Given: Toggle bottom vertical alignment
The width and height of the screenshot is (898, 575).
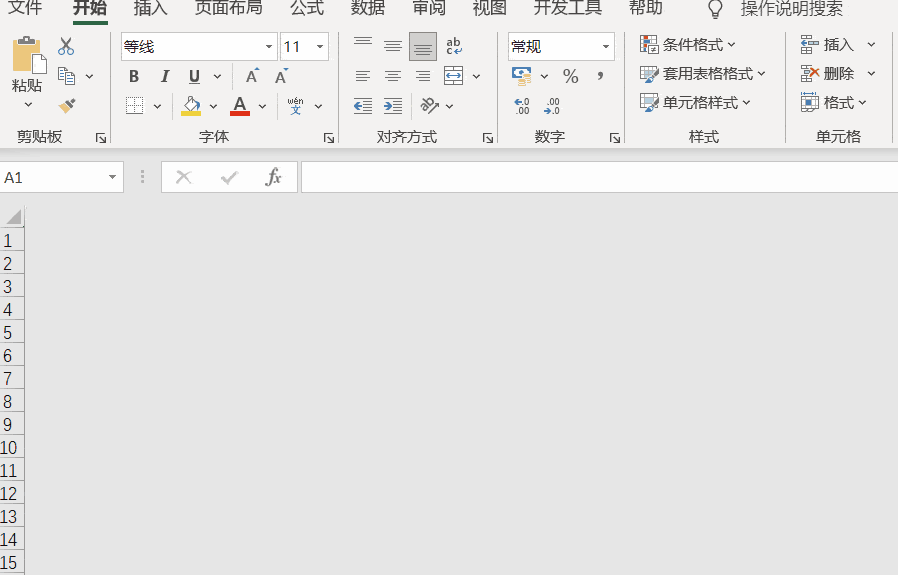Looking at the screenshot, I should [423, 46].
